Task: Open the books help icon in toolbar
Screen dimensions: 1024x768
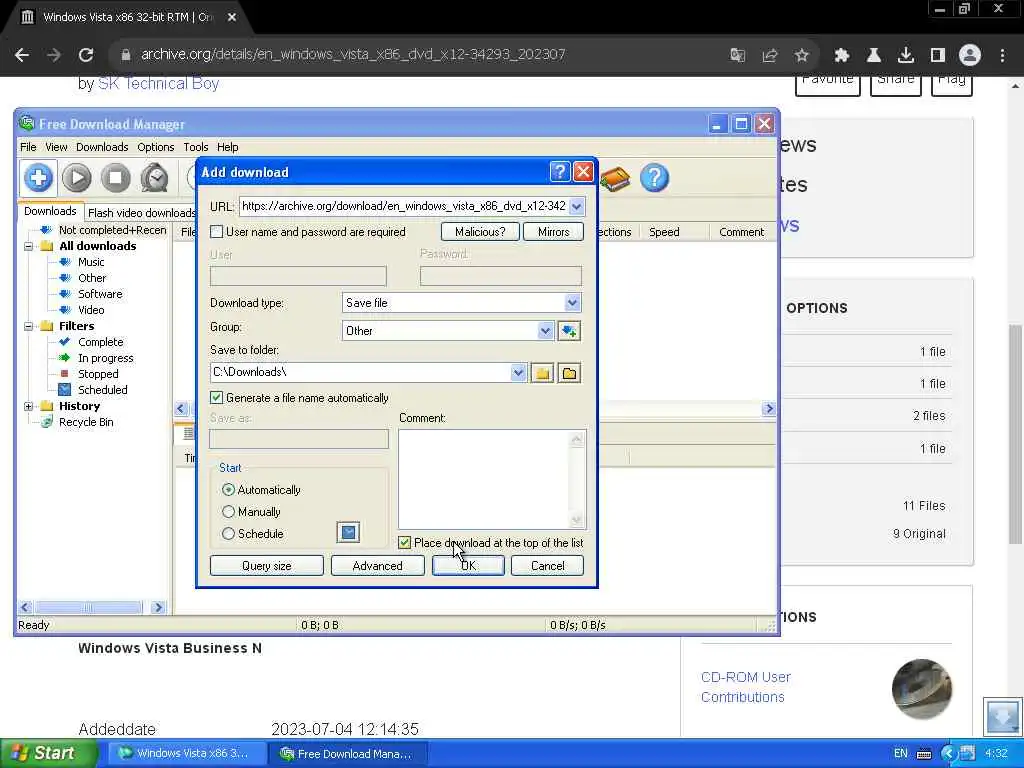Action: (x=615, y=178)
